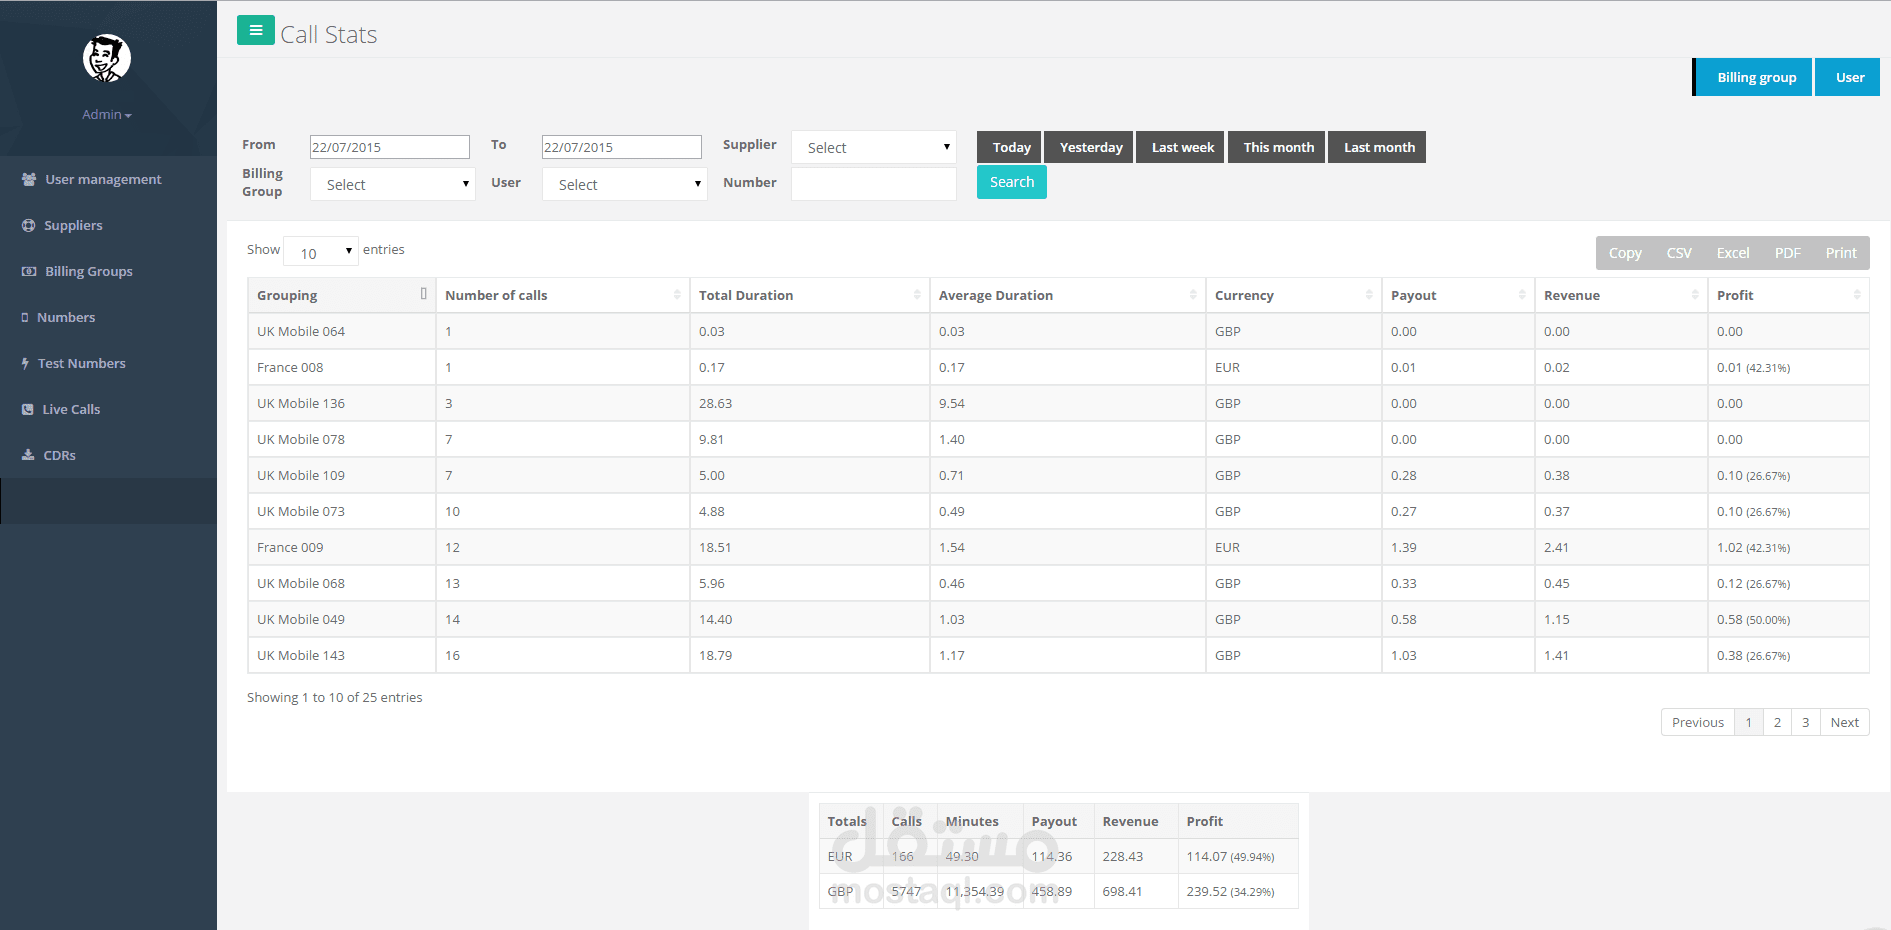The height and width of the screenshot is (930, 1891).
Task: Open Live Calls via its phone icon
Action: 28,409
